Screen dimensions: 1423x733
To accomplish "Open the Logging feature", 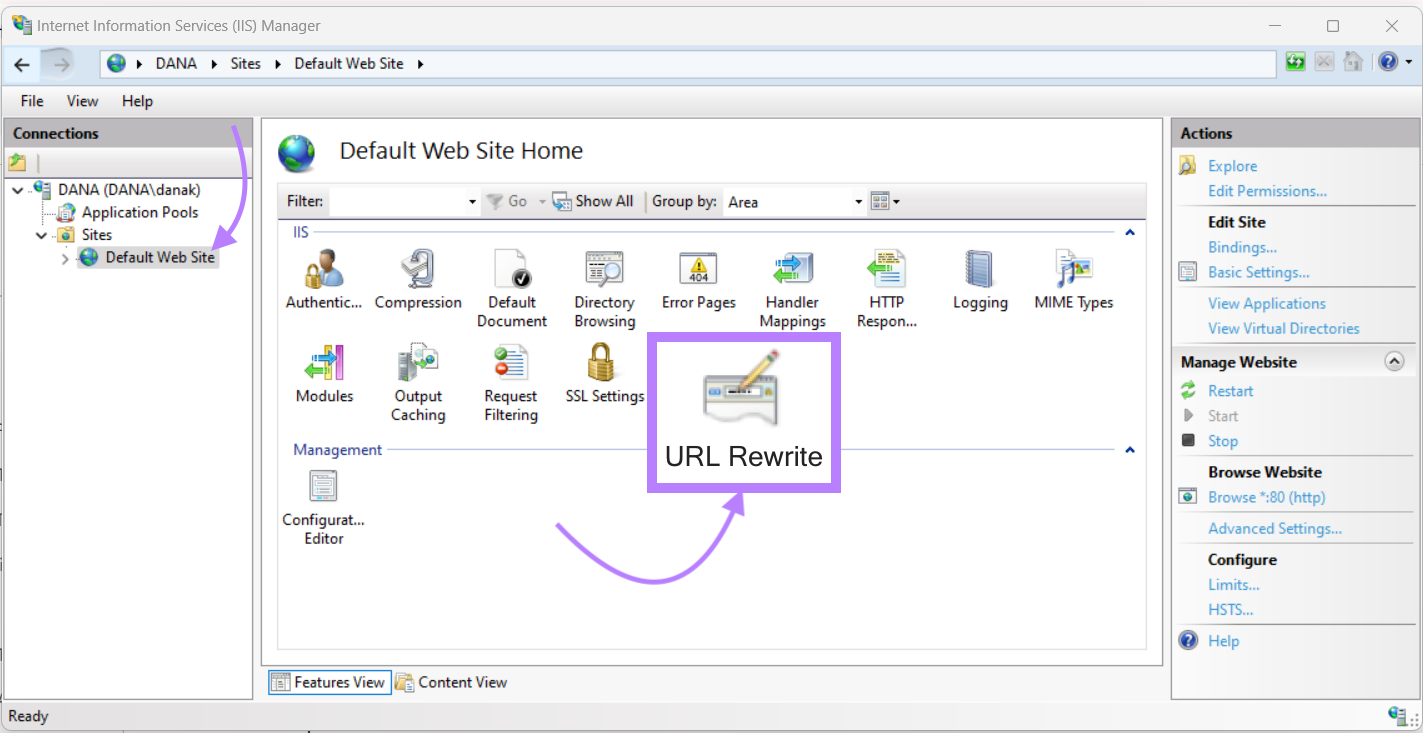I will 979,272.
